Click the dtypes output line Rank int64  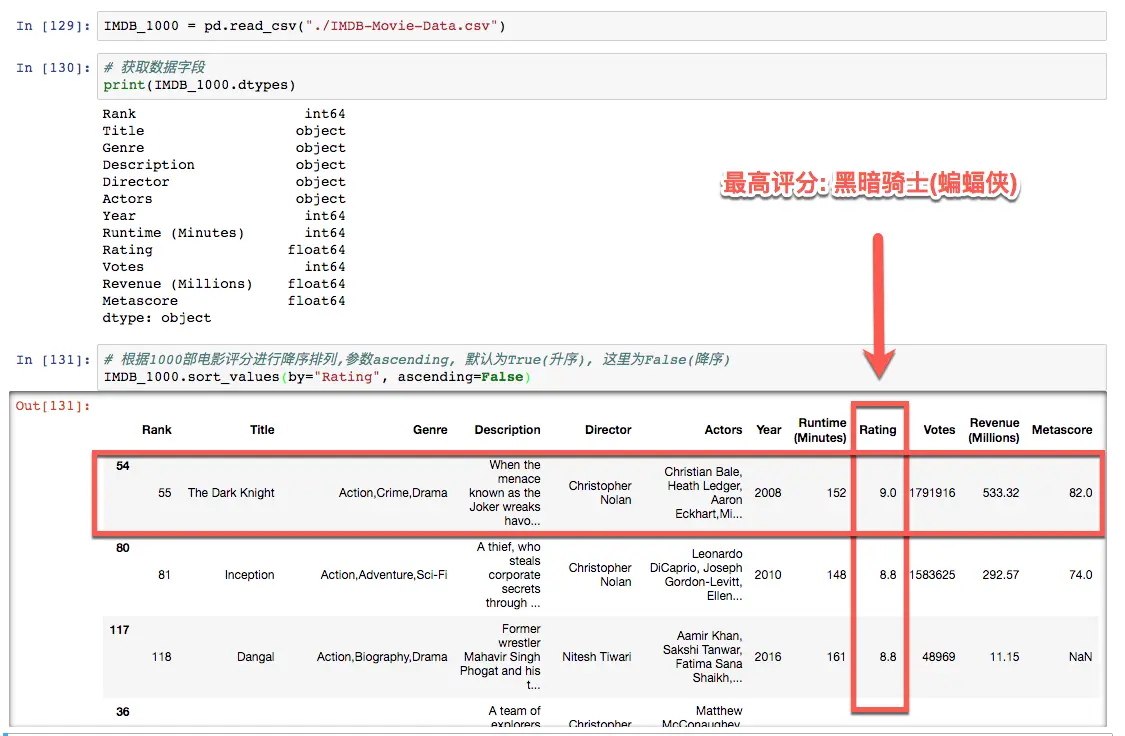tap(224, 113)
